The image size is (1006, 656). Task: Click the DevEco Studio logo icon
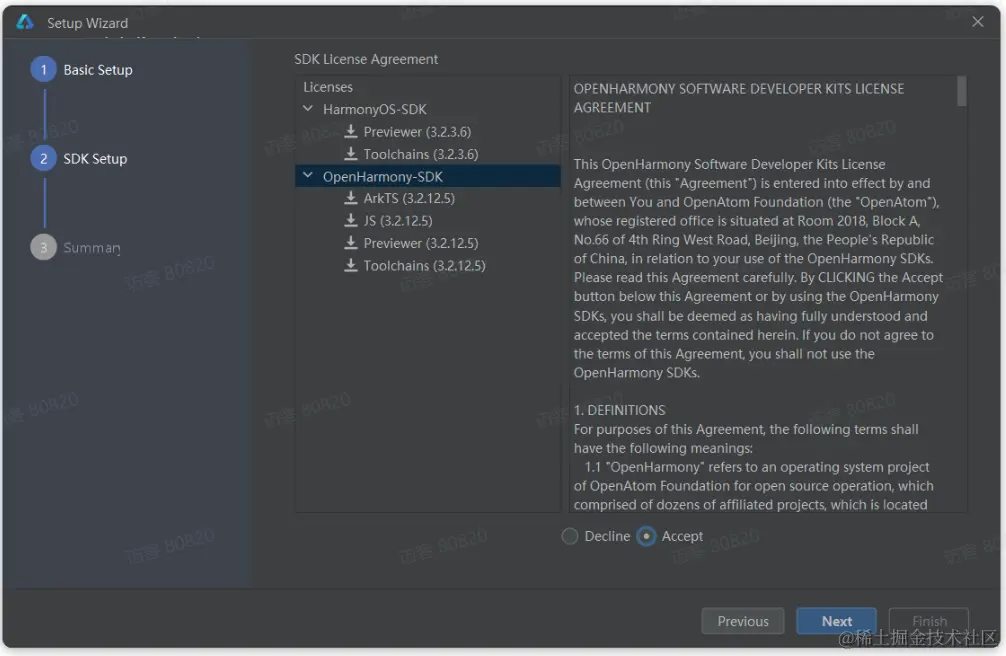click(x=25, y=22)
